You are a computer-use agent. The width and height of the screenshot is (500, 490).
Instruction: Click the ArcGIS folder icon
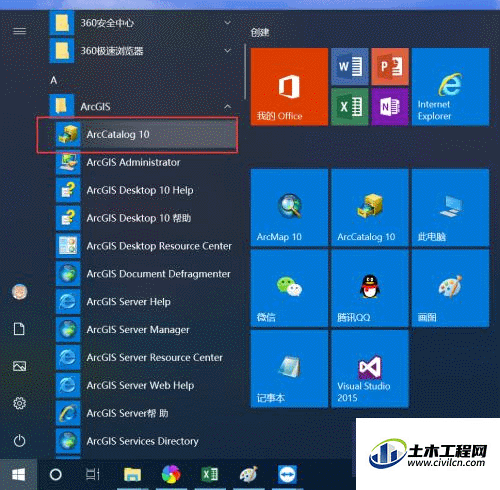pos(62,106)
